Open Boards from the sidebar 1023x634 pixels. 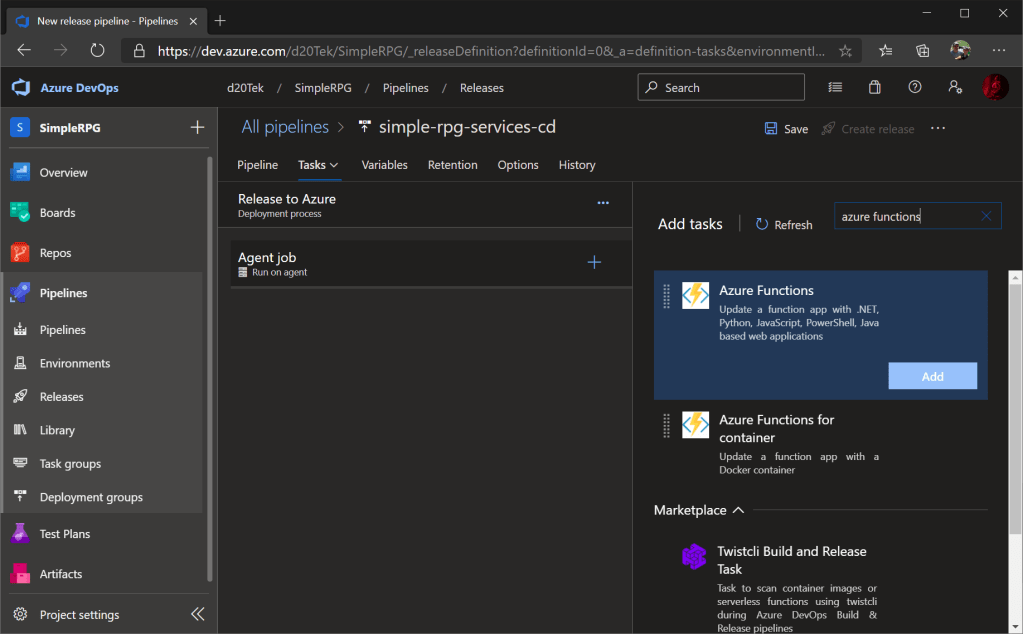[57, 213]
